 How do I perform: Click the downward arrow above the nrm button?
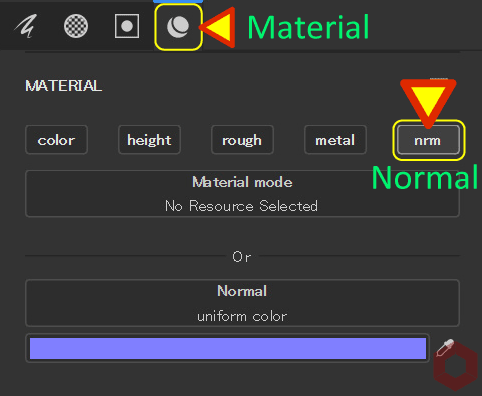click(428, 104)
